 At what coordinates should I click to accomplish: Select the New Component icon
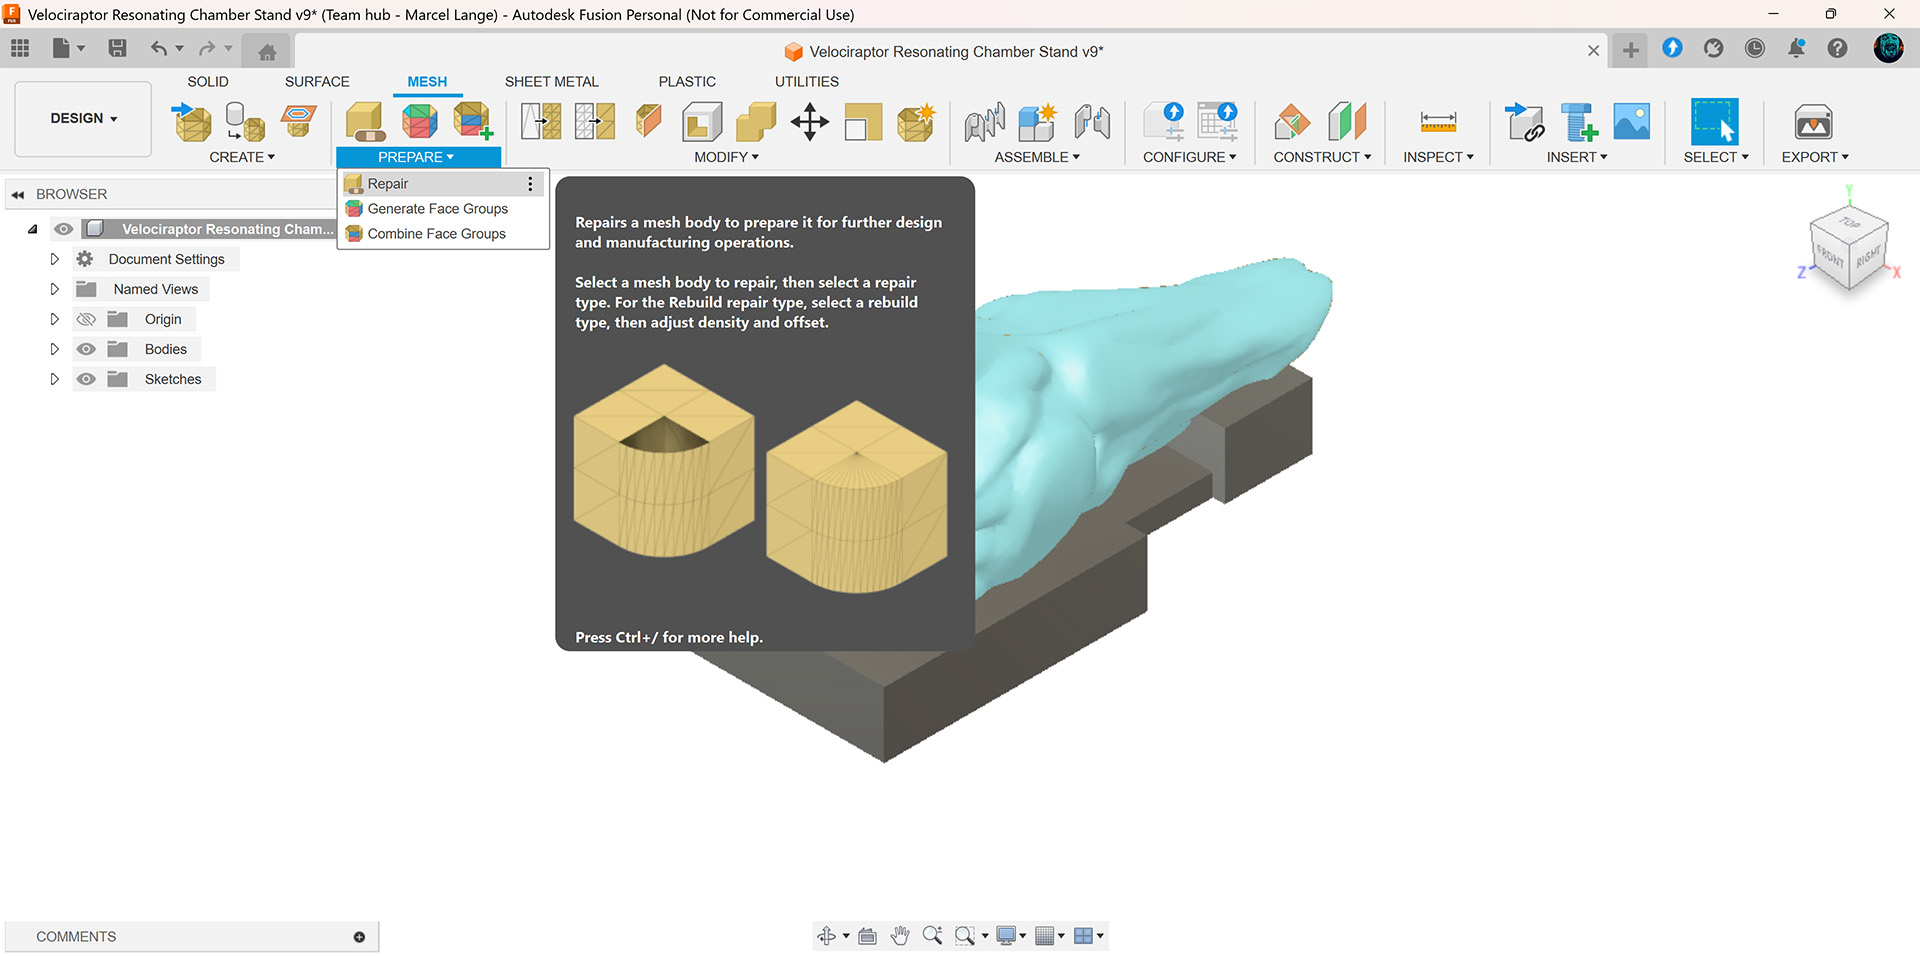point(1038,122)
